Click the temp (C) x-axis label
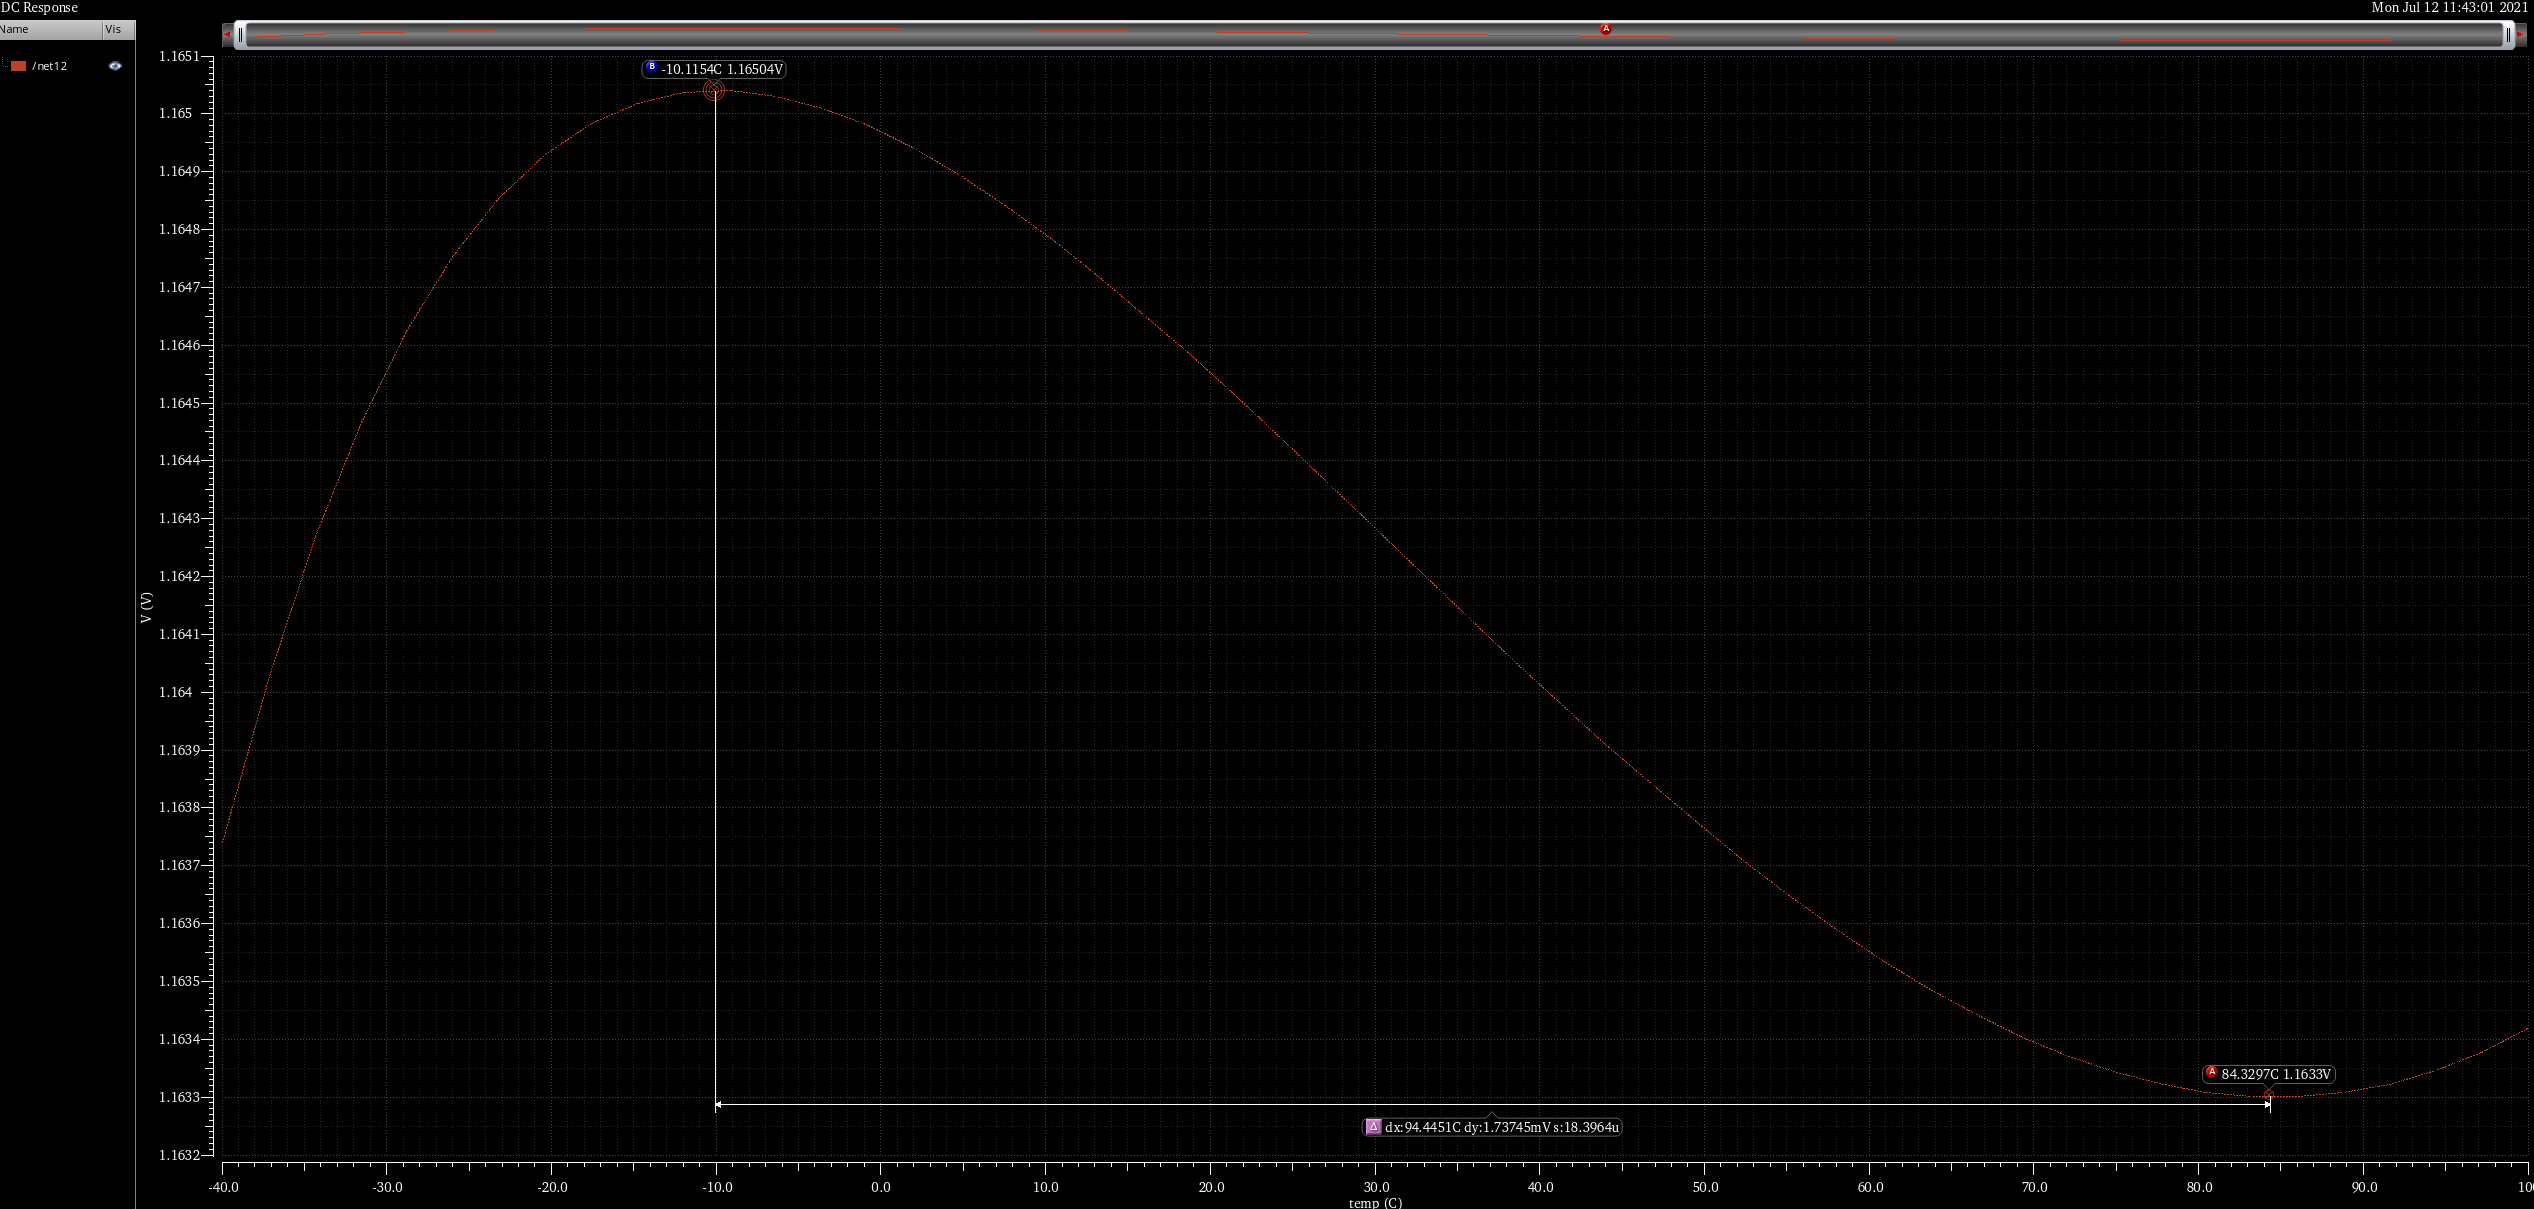 (1375, 1202)
